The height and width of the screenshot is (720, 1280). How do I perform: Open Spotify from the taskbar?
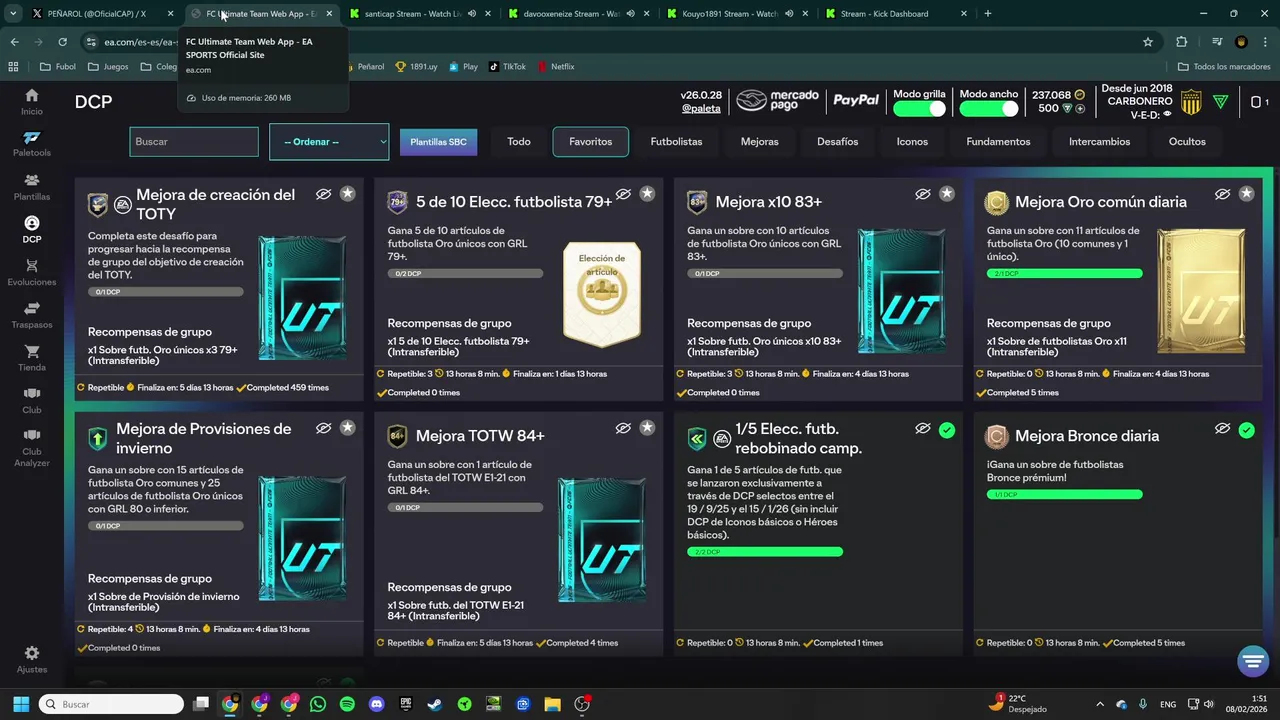click(x=347, y=704)
